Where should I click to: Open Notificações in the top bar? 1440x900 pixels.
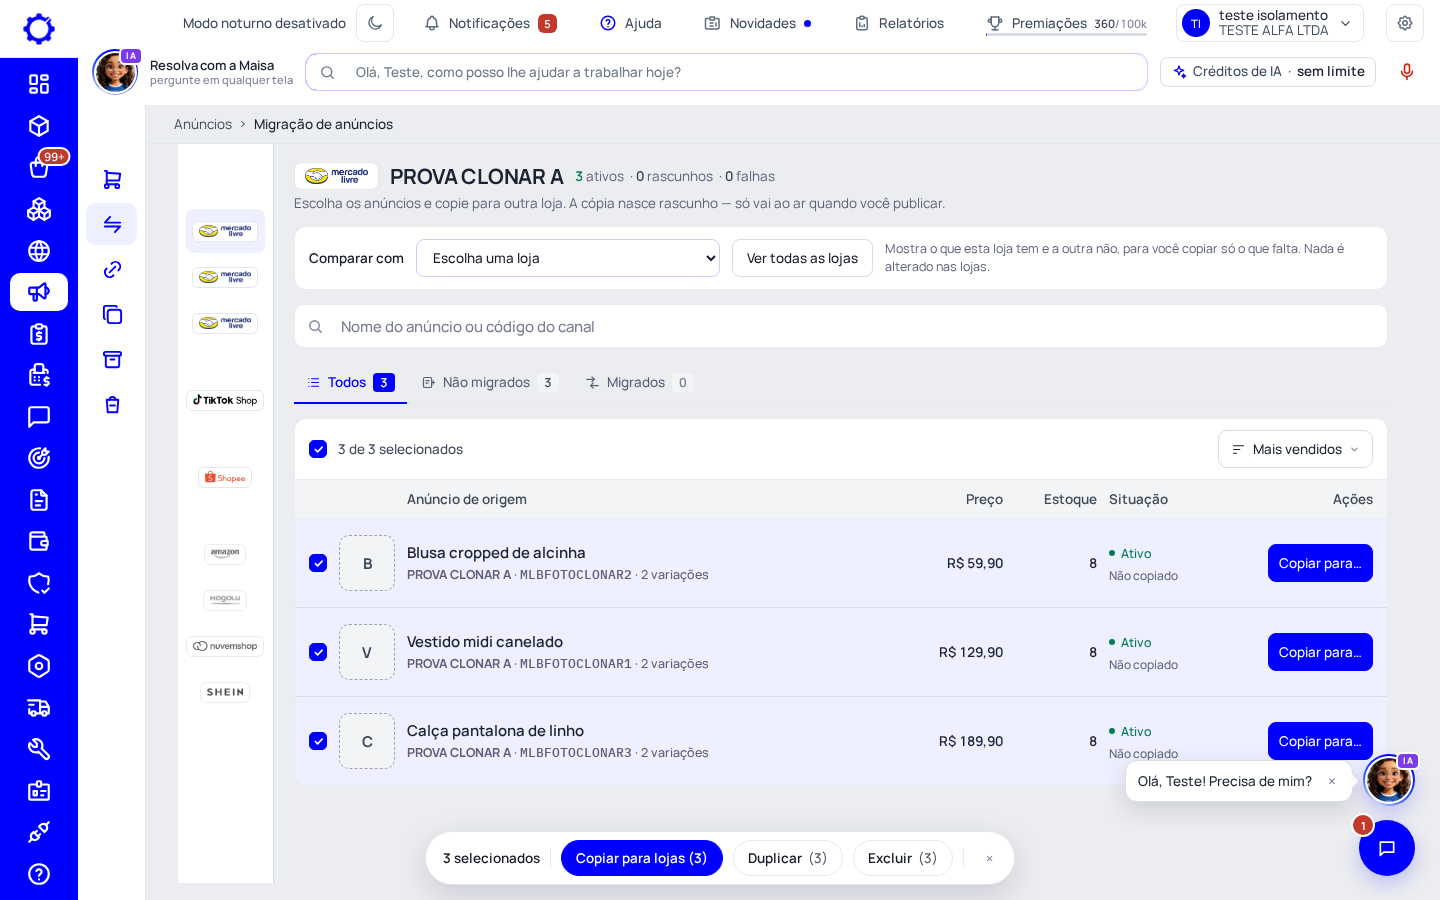point(490,23)
